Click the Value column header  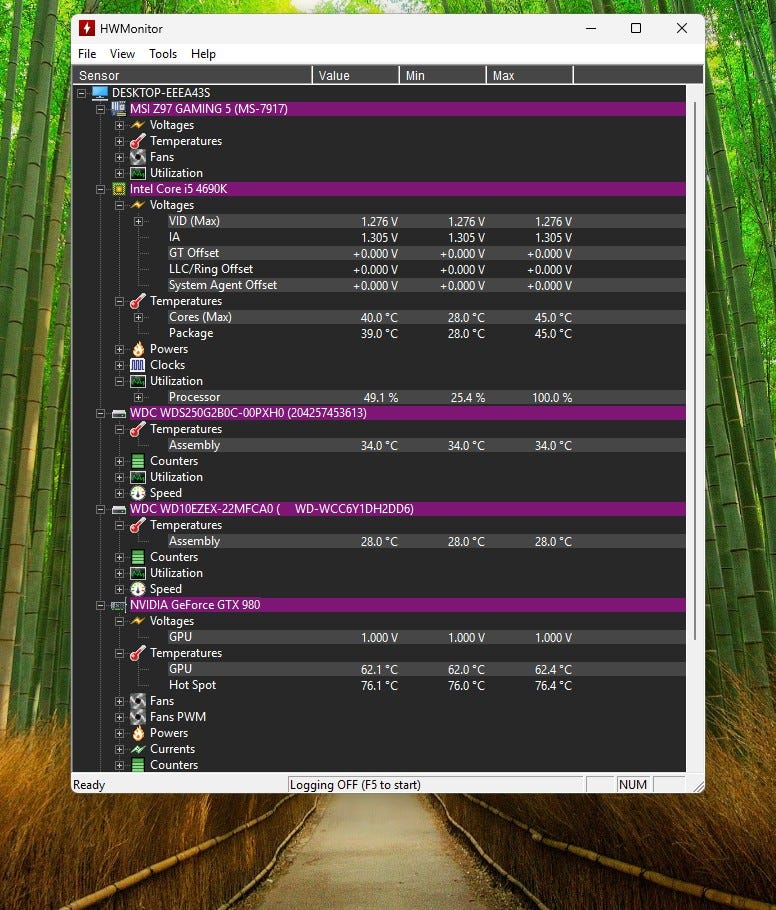click(x=355, y=75)
